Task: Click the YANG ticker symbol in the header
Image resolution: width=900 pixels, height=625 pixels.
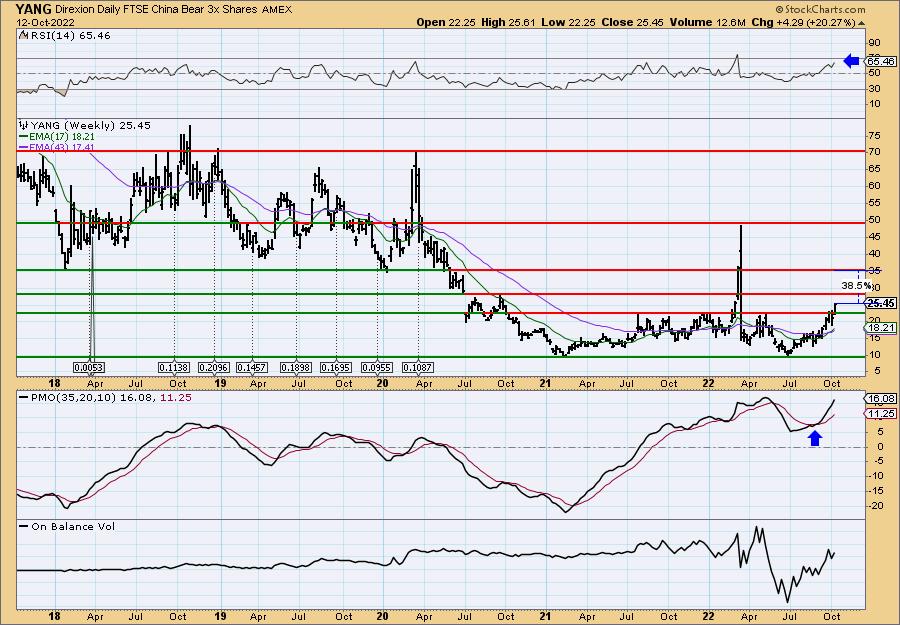Action: pos(34,9)
